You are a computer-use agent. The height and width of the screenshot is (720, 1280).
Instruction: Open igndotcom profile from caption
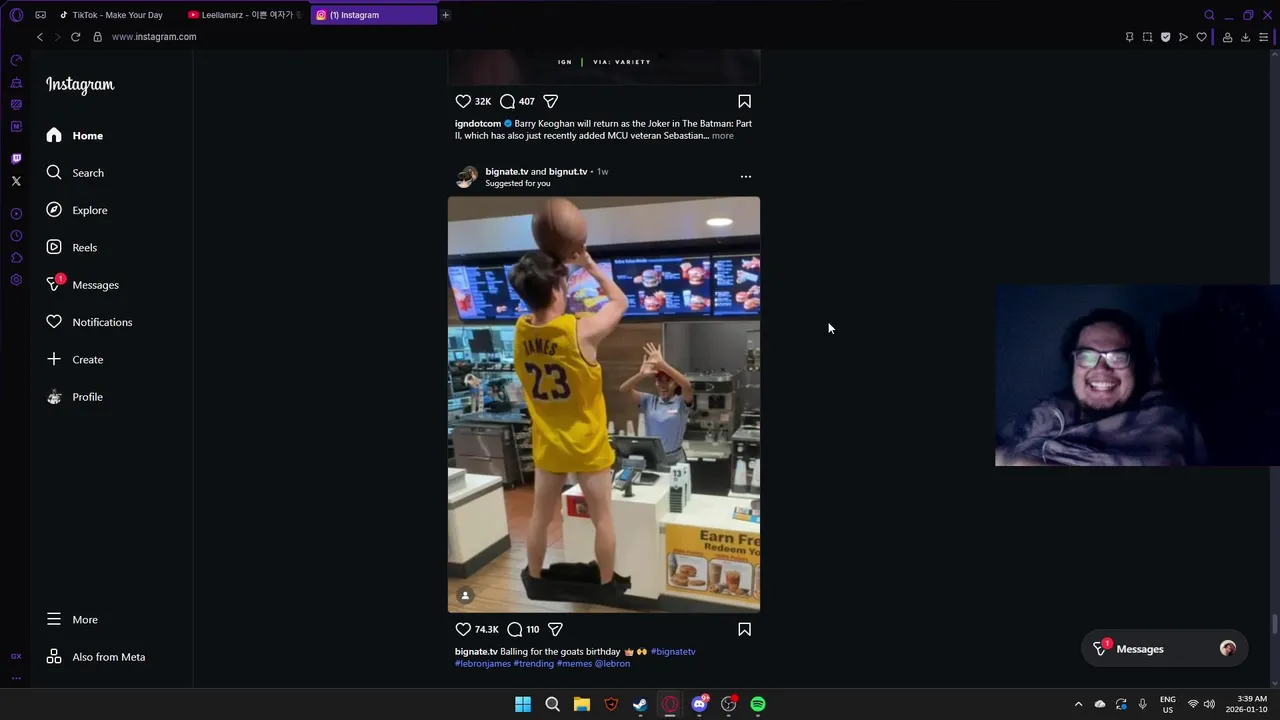point(478,124)
